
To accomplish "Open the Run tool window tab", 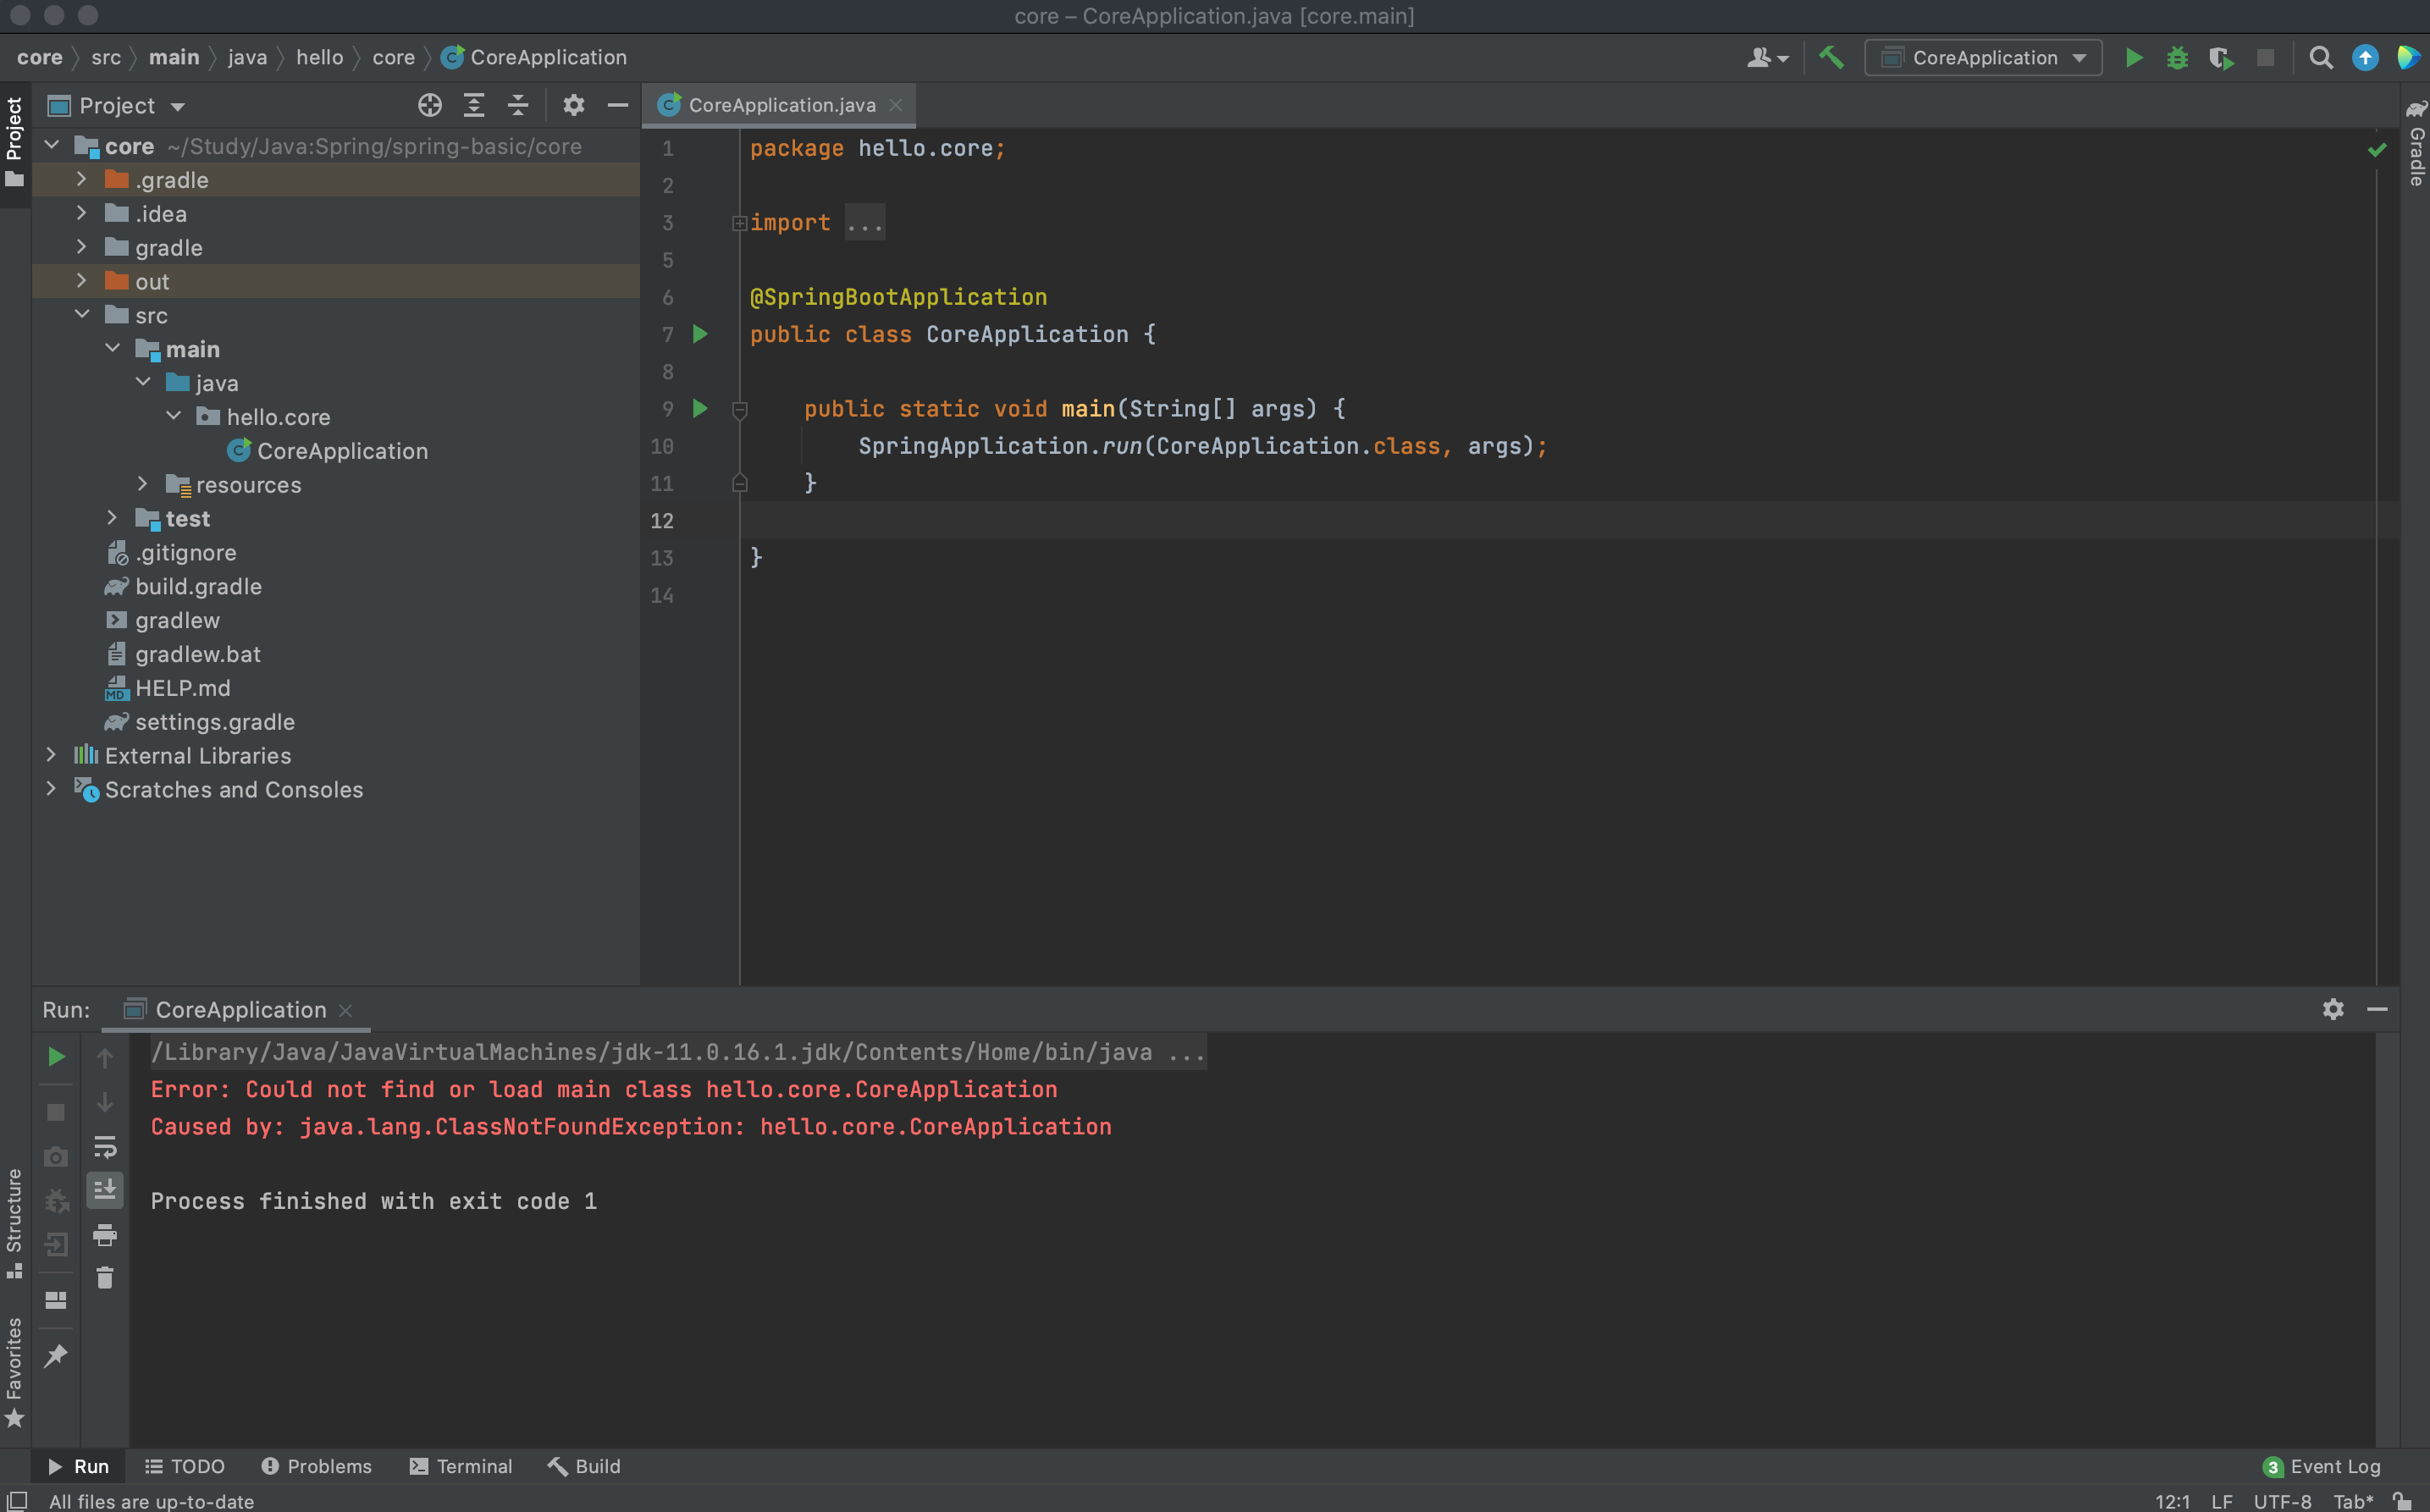I will [x=79, y=1466].
